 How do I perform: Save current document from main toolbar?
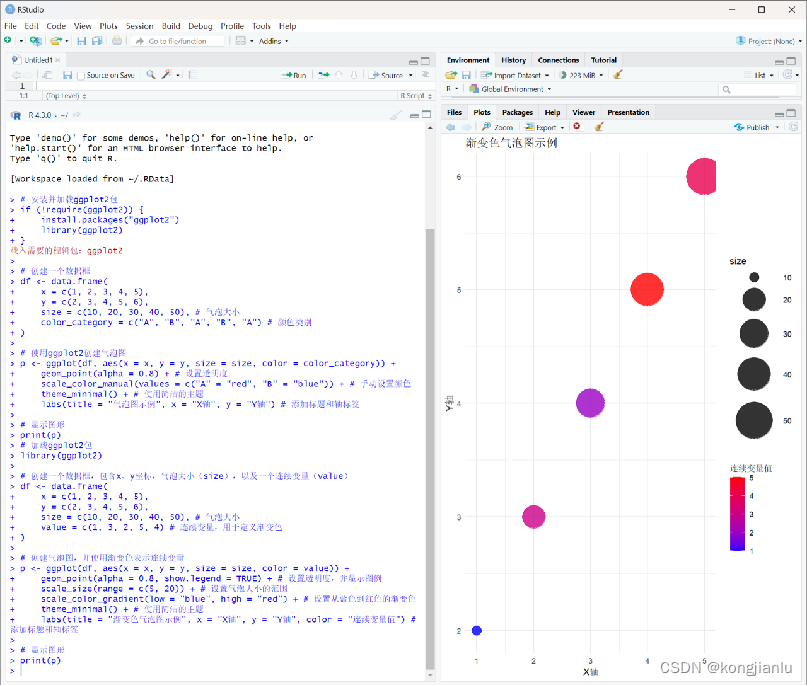81,41
